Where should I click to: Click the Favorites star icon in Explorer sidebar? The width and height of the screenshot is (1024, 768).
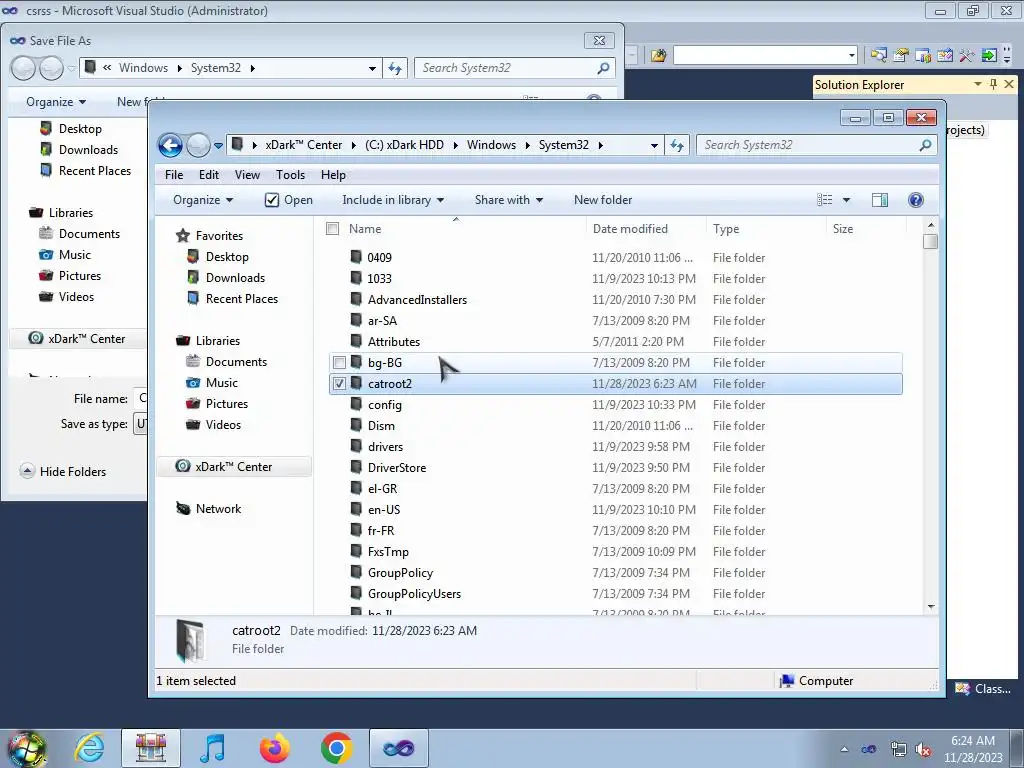183,236
